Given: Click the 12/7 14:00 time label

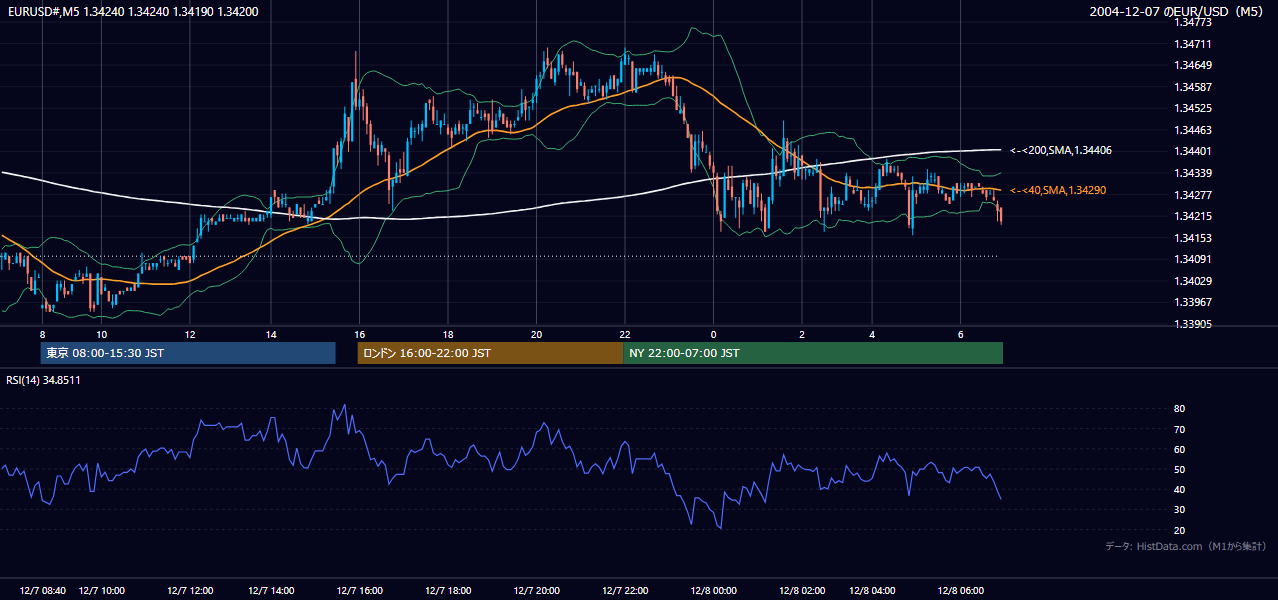Looking at the screenshot, I should (x=271, y=591).
